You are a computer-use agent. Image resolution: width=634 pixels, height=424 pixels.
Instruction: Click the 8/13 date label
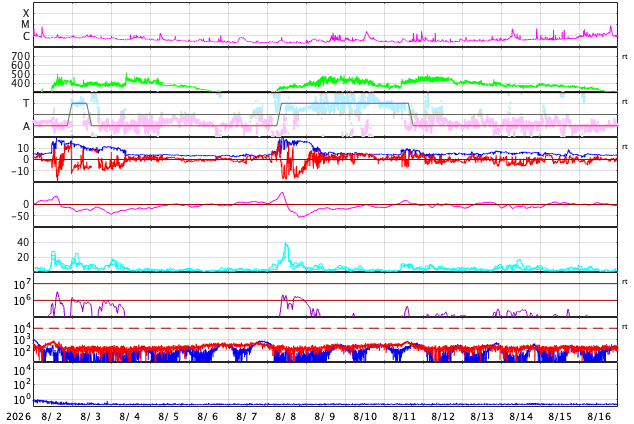[482, 416]
